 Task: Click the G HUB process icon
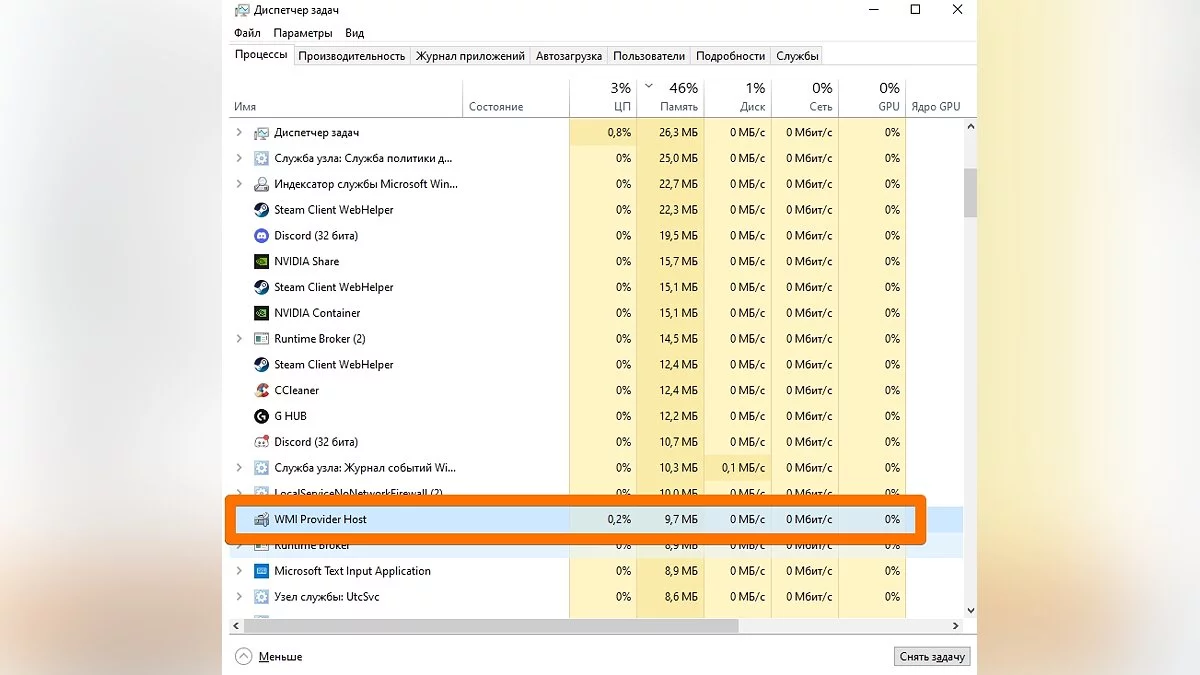[261, 416]
